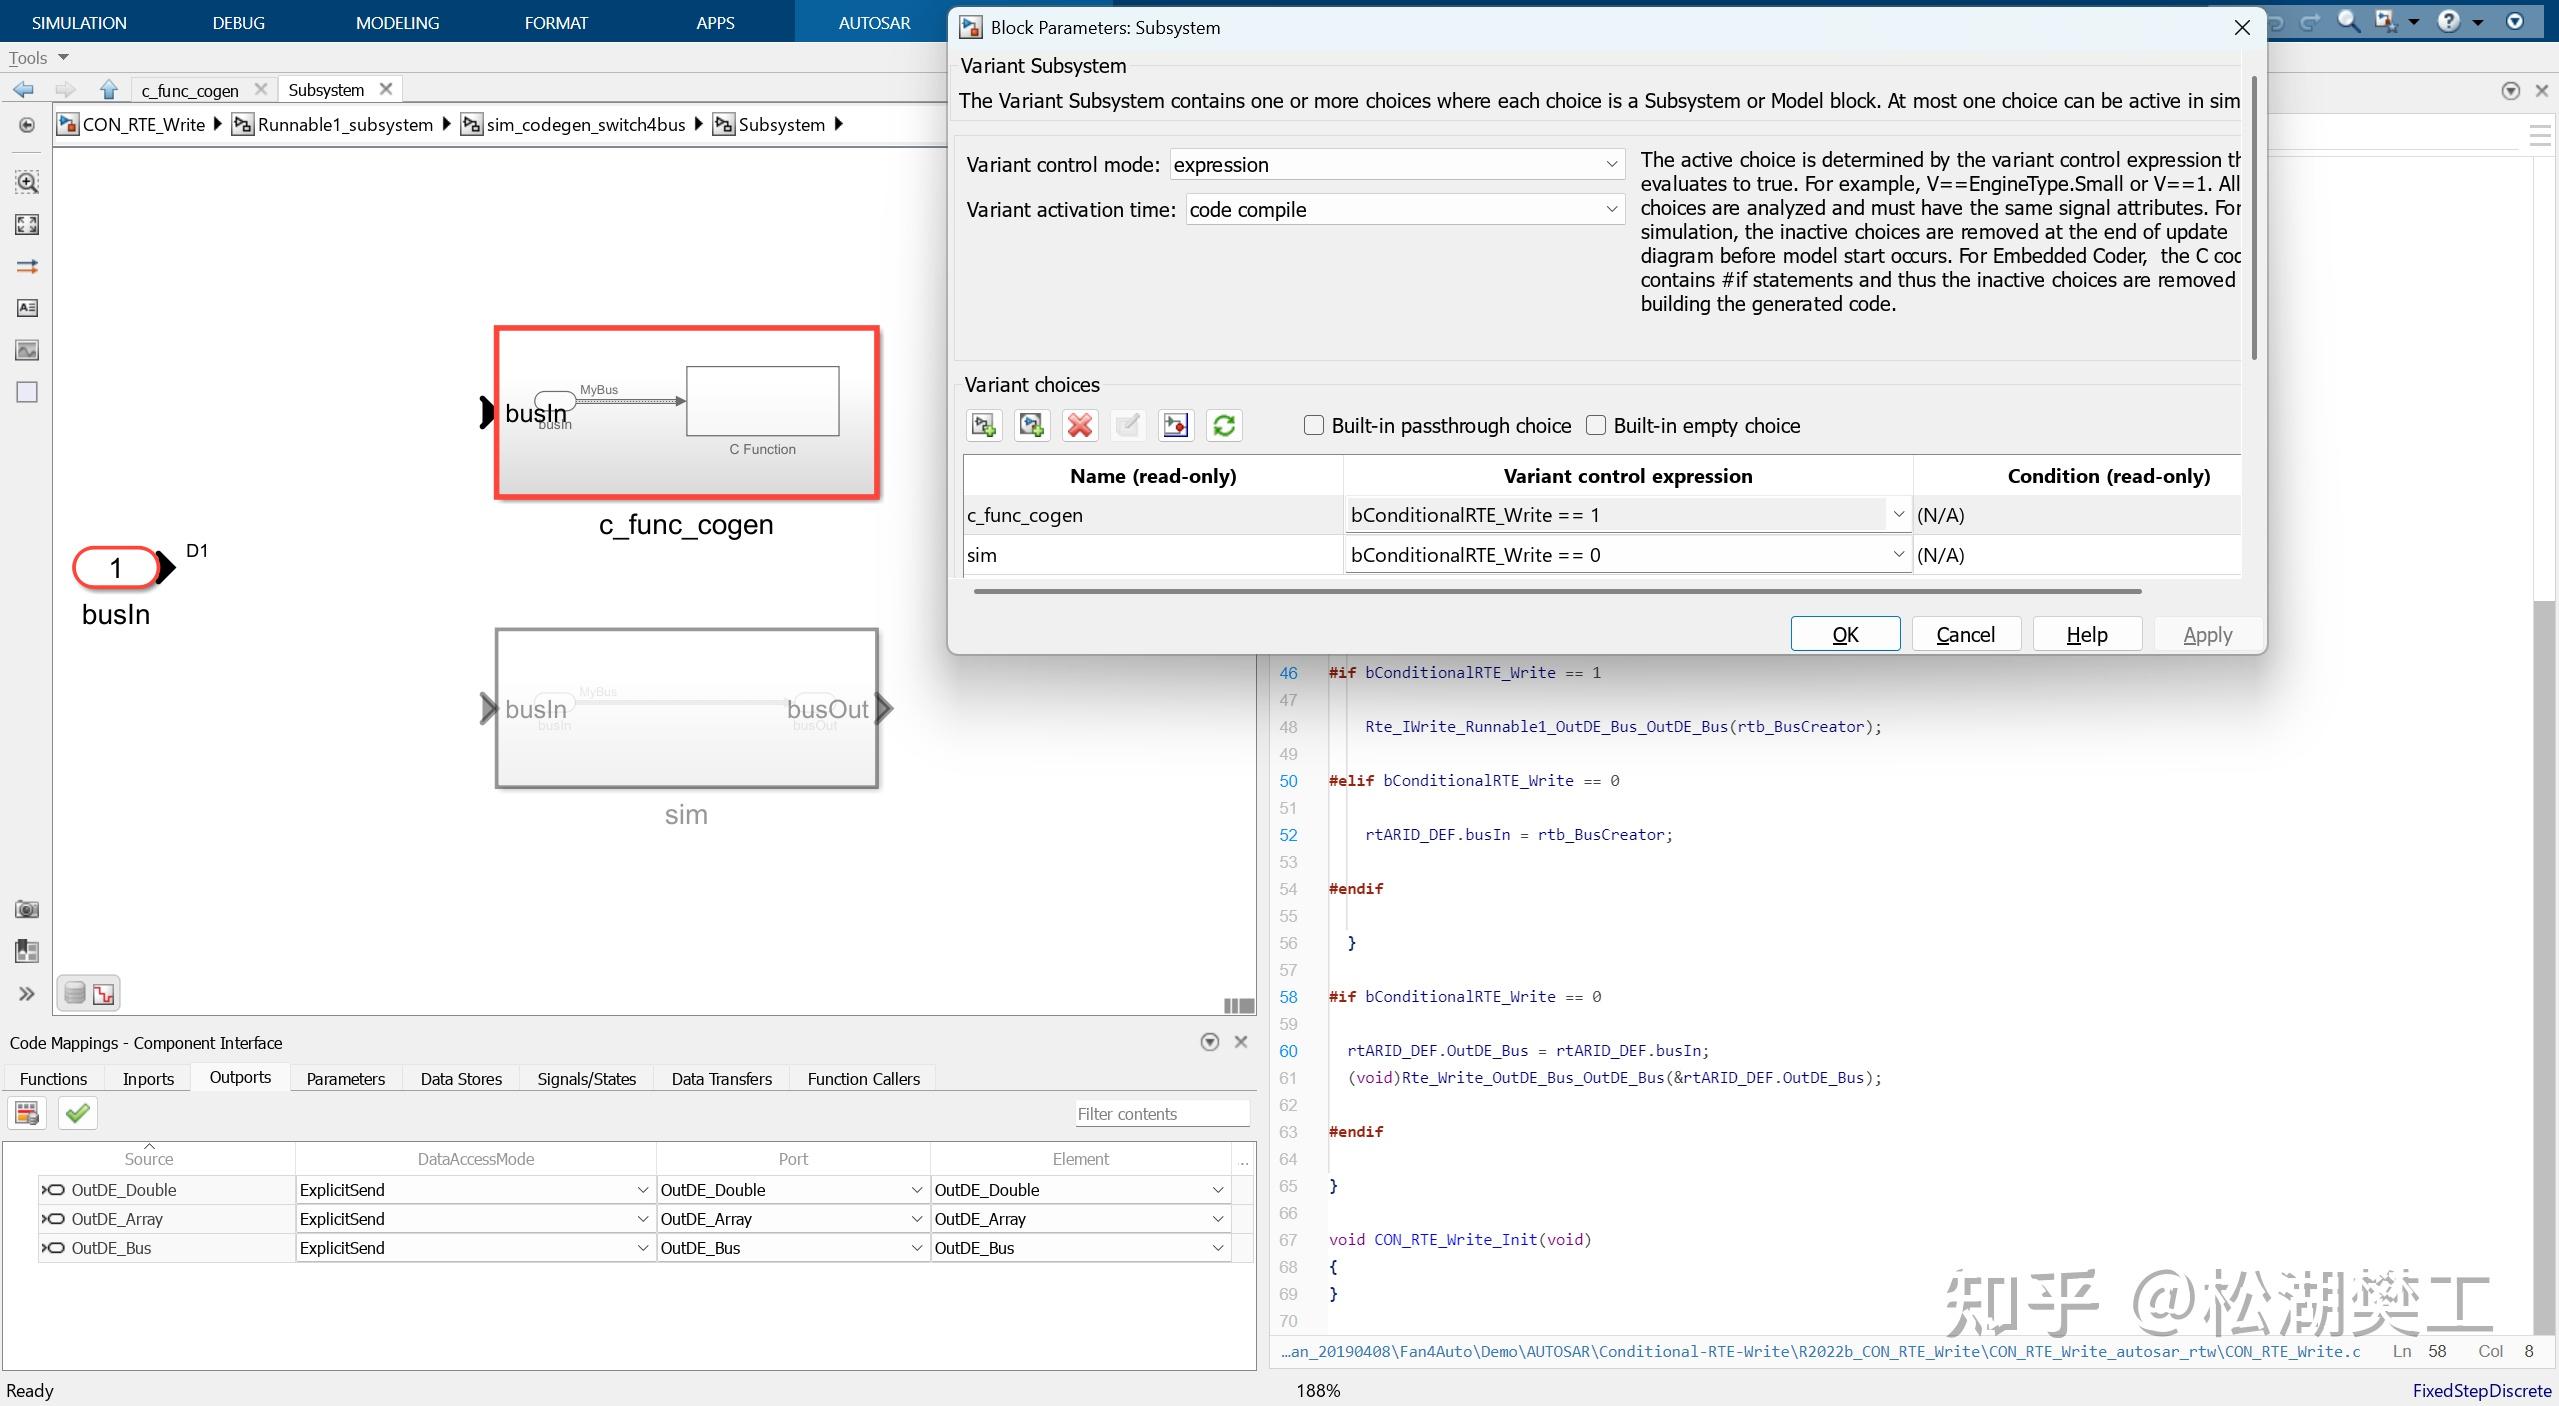Image resolution: width=2559 pixels, height=1406 pixels.
Task: Click the Up to Parent arrow icon
Action: pyautogui.click(x=108, y=89)
